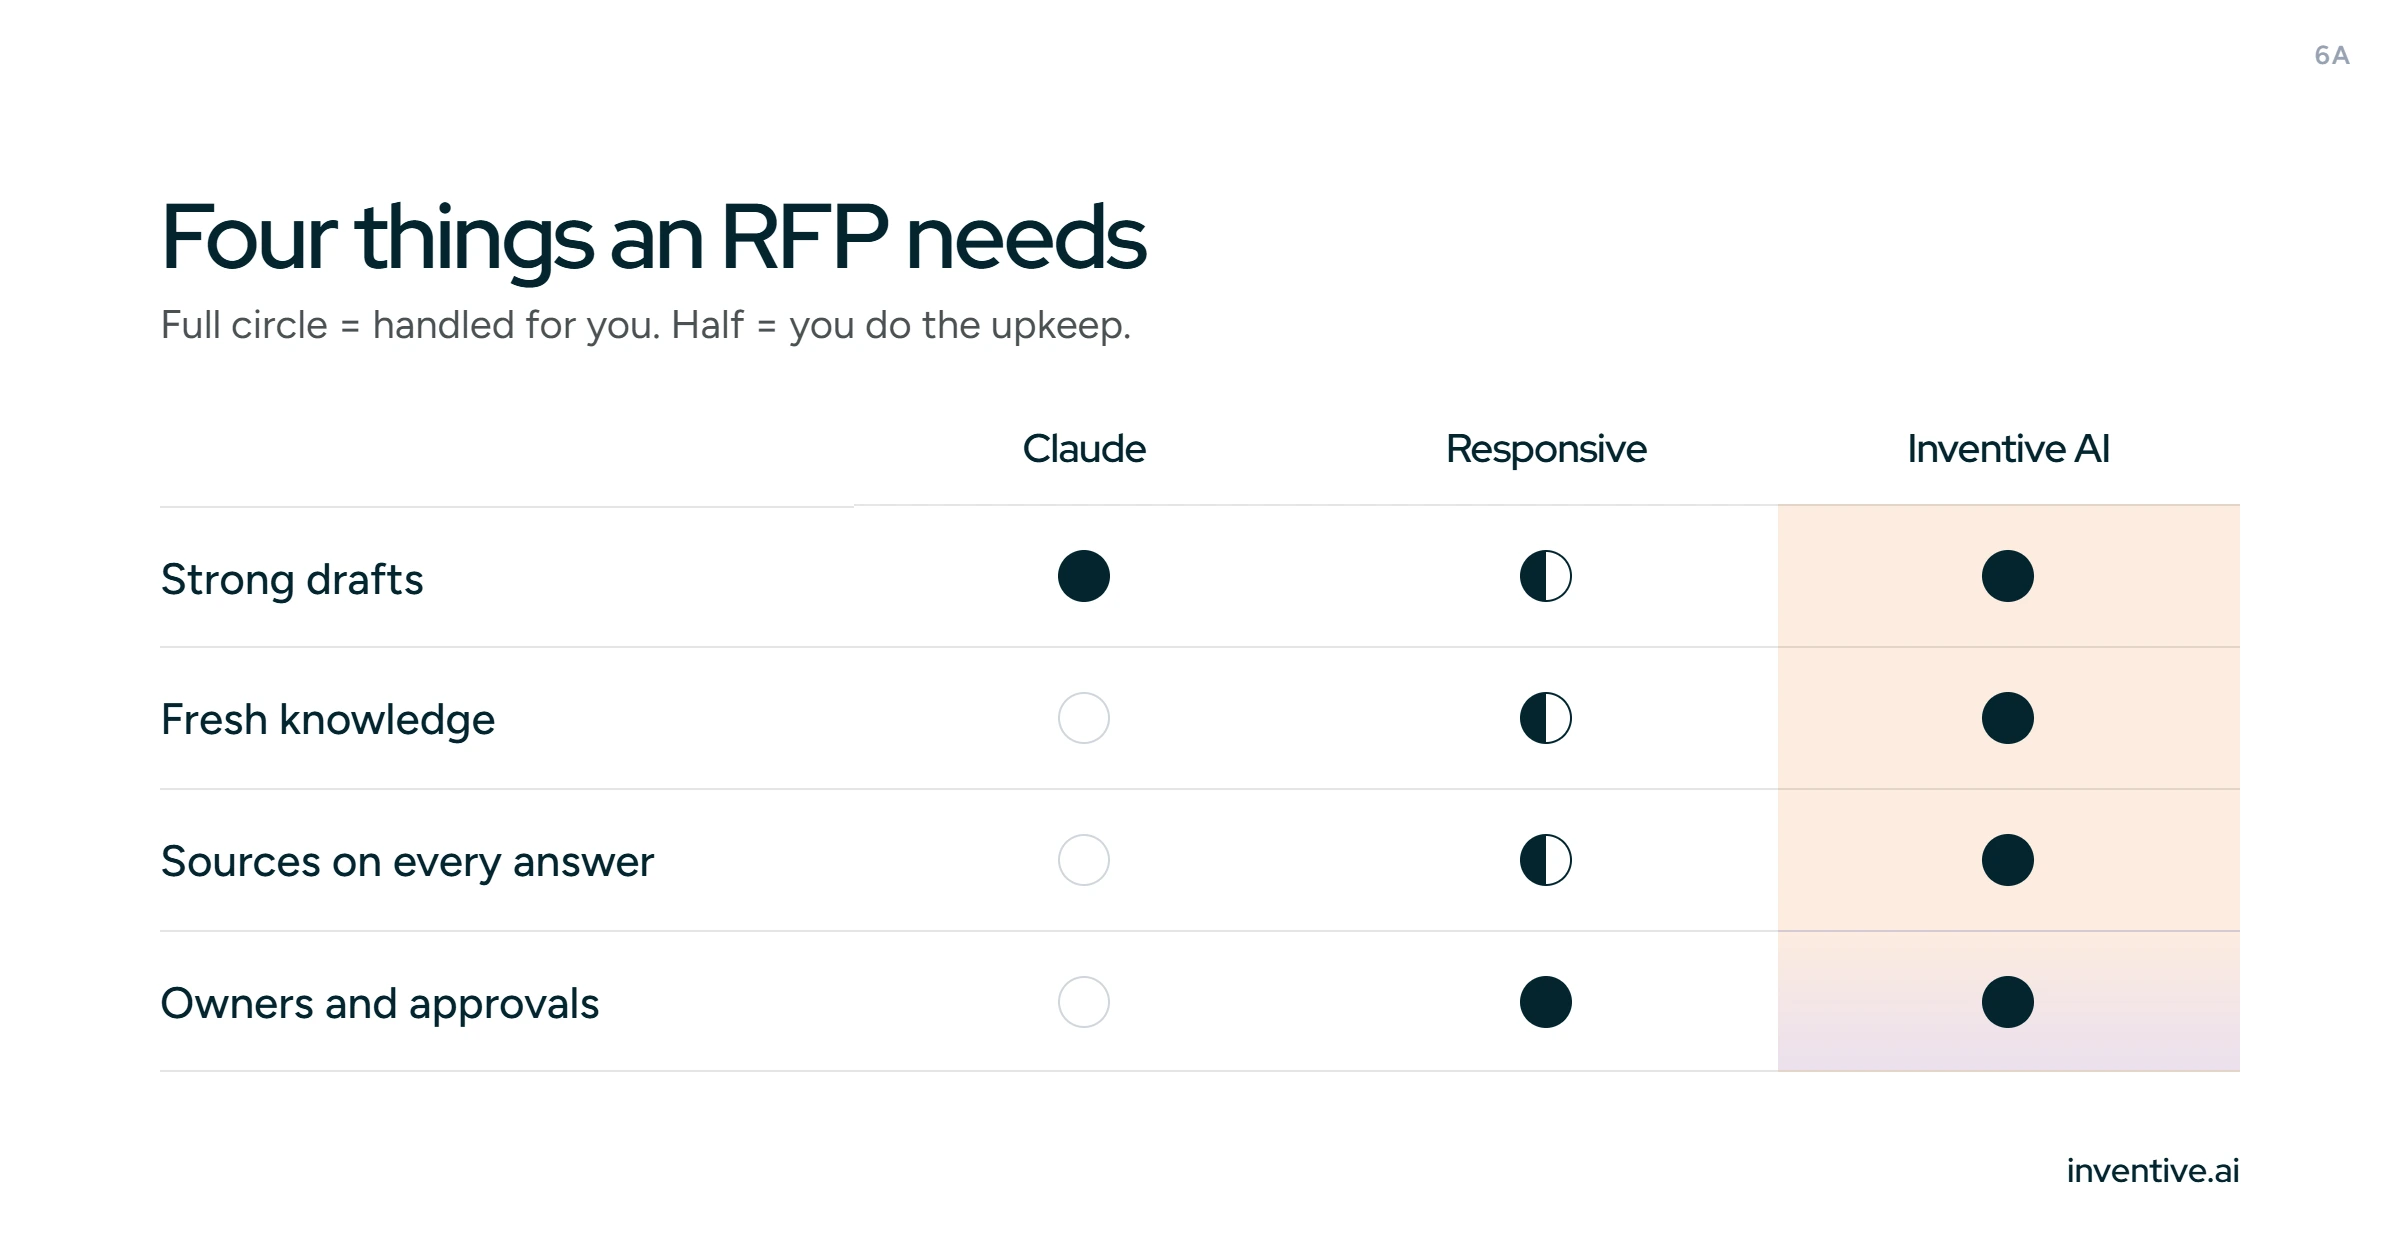Click Responsive's half circle for Sources row
This screenshot has height=1260, width=2400.
pyautogui.click(x=1546, y=860)
